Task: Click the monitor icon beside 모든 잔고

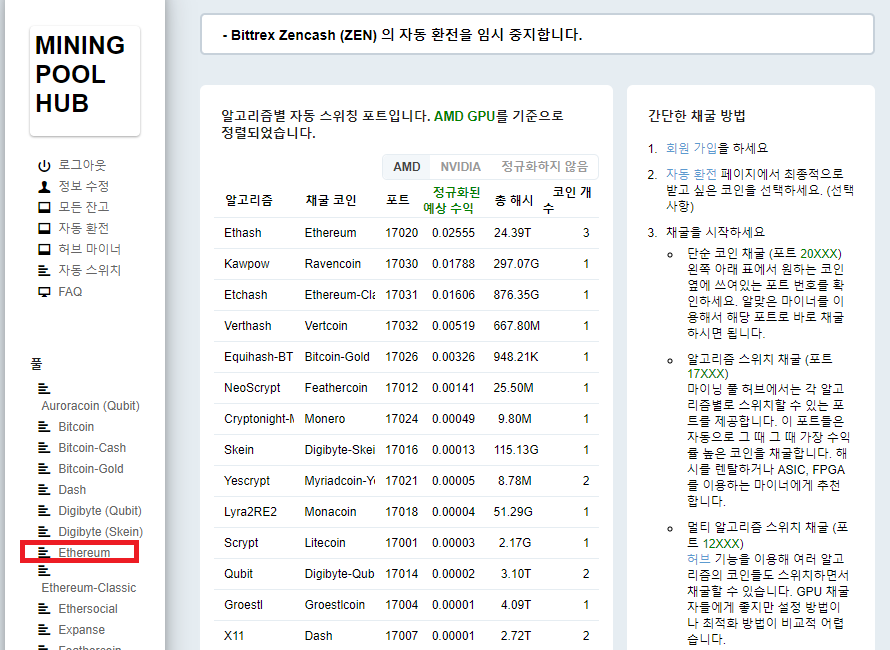Action: pos(44,208)
